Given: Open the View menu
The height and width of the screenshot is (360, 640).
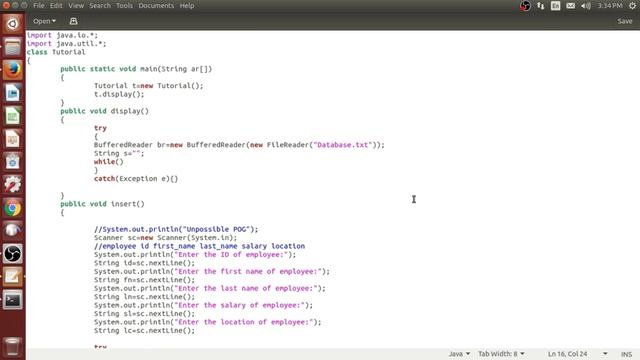Looking at the screenshot, I should click(76, 6).
